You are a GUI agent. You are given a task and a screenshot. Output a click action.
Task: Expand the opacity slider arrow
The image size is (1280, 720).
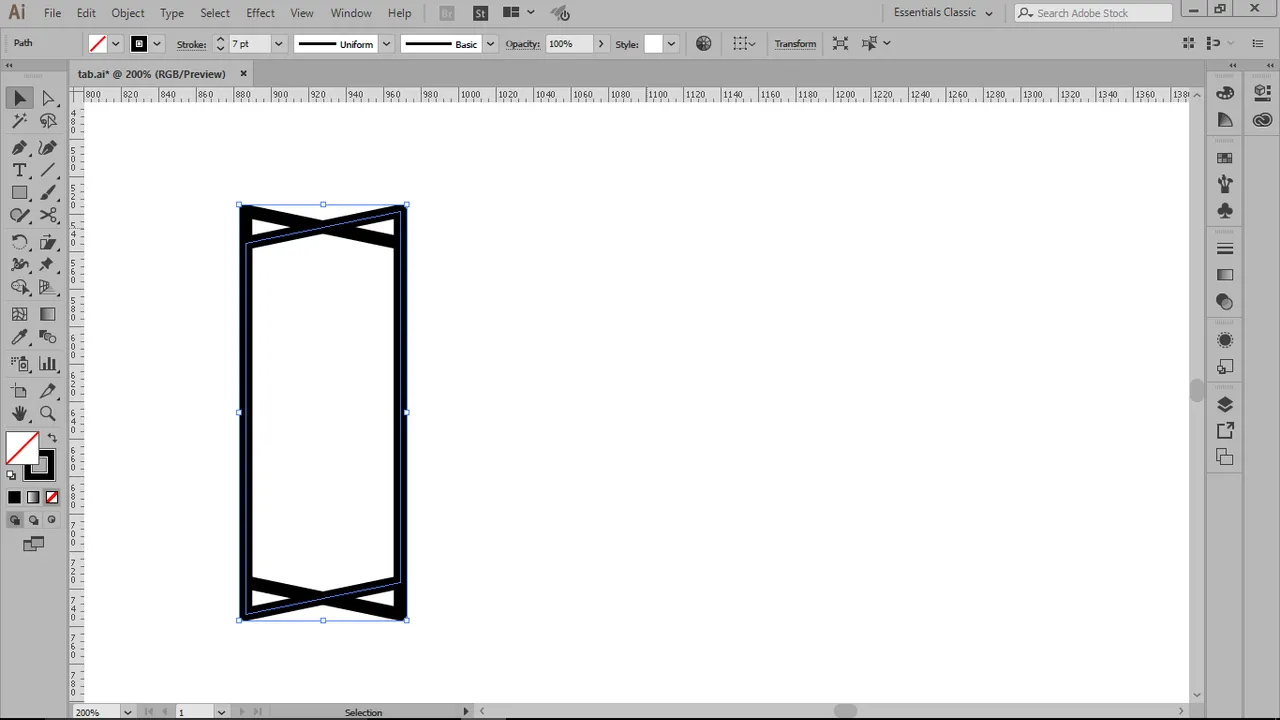coord(601,44)
